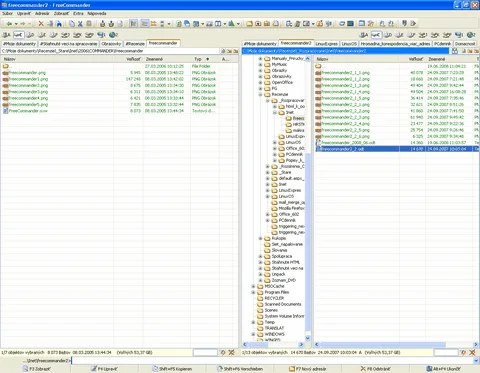
Task: Expand the Temp folder tree node
Action: click(253, 322)
